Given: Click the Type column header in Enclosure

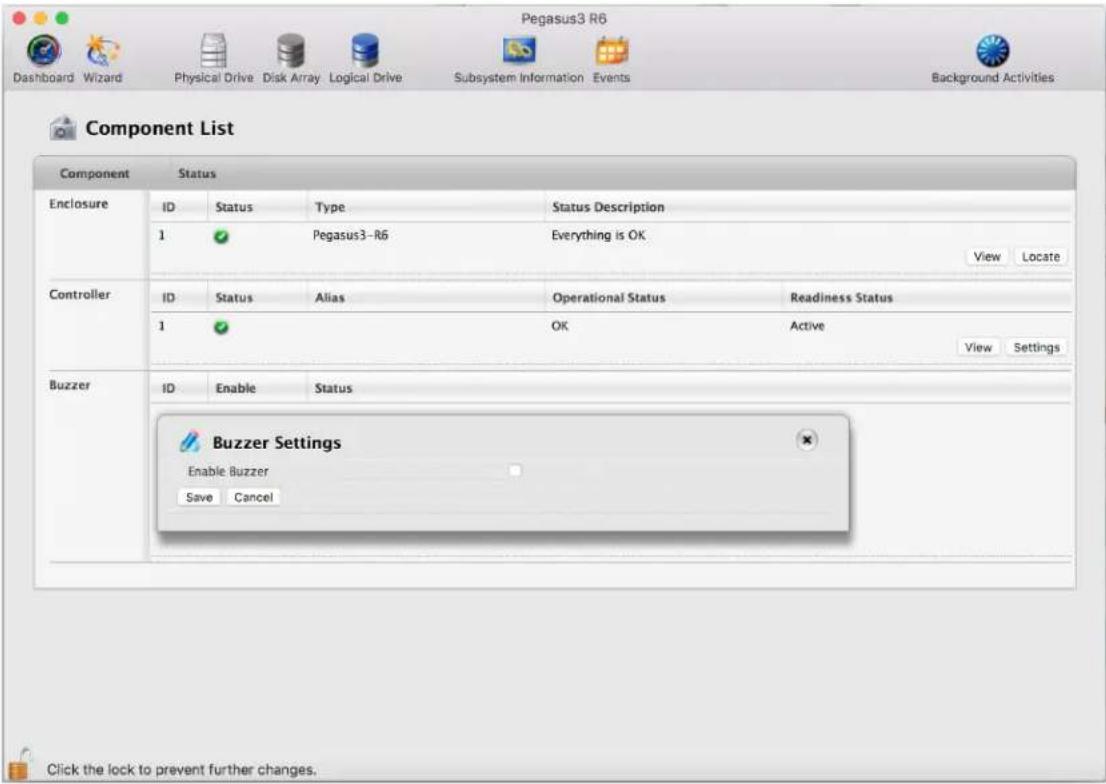Looking at the screenshot, I should click(330, 207).
